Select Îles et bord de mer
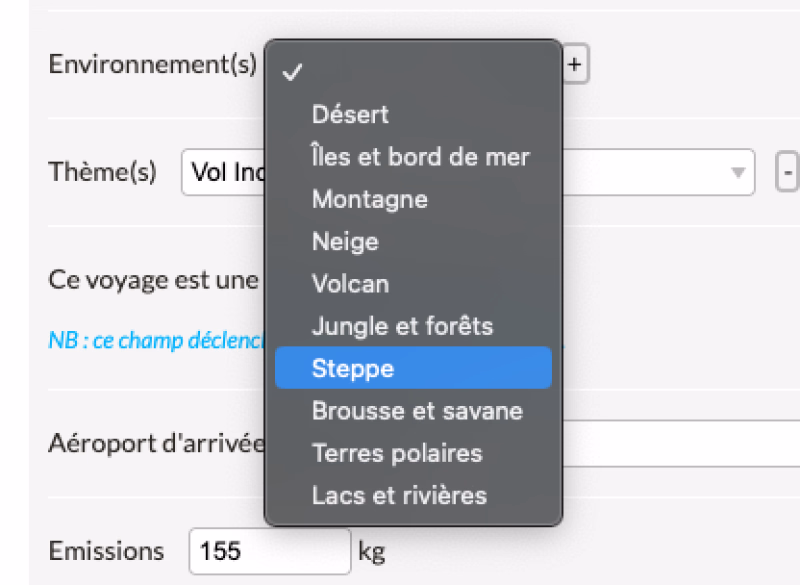This screenshot has height=585, width=800. [x=420, y=157]
